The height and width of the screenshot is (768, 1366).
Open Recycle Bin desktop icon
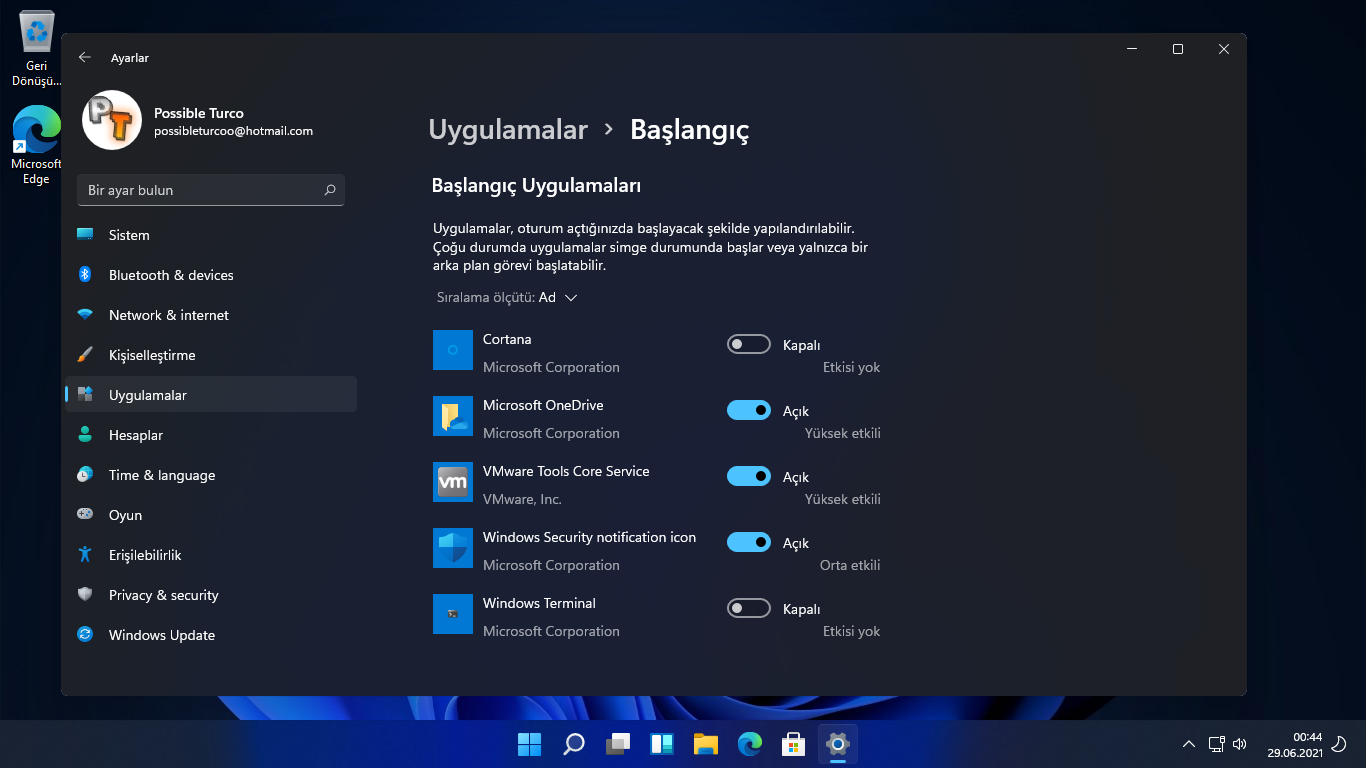pyautogui.click(x=37, y=48)
